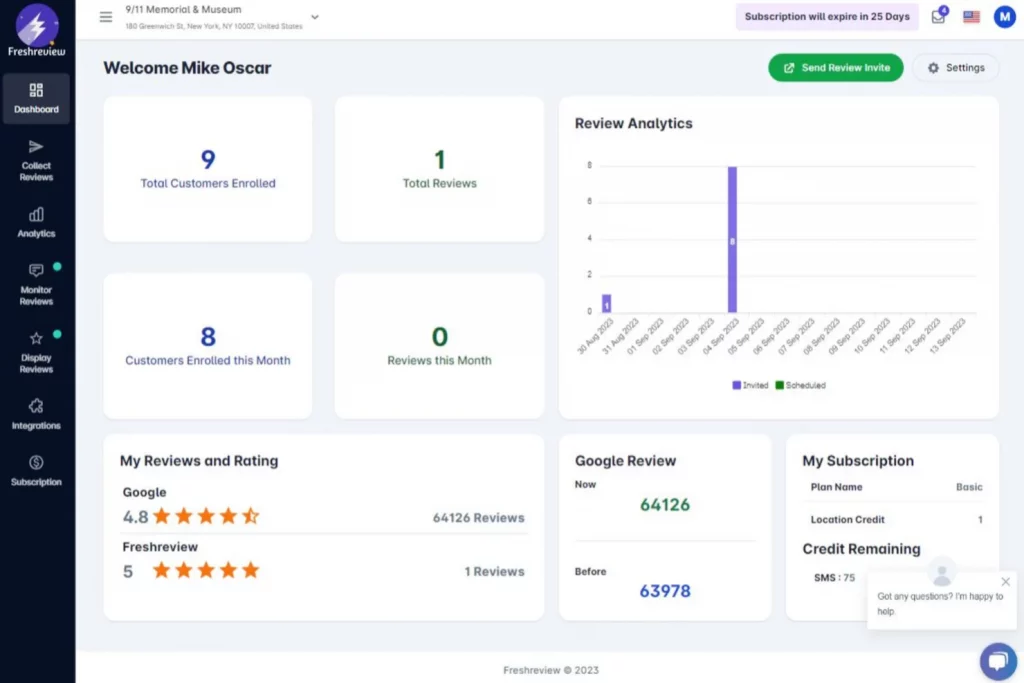
Task: Toggle the sidebar with hamburger menu
Action: (x=105, y=16)
